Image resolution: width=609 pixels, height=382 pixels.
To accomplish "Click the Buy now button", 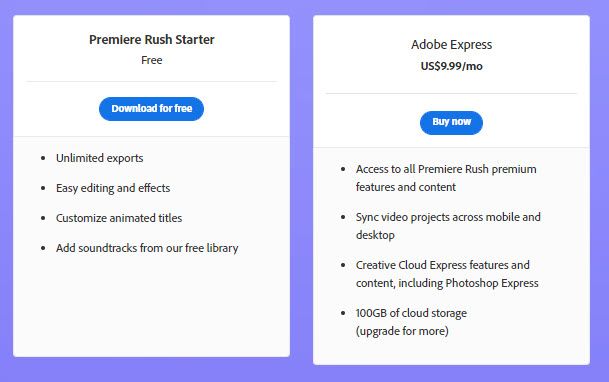I will click(x=451, y=123).
